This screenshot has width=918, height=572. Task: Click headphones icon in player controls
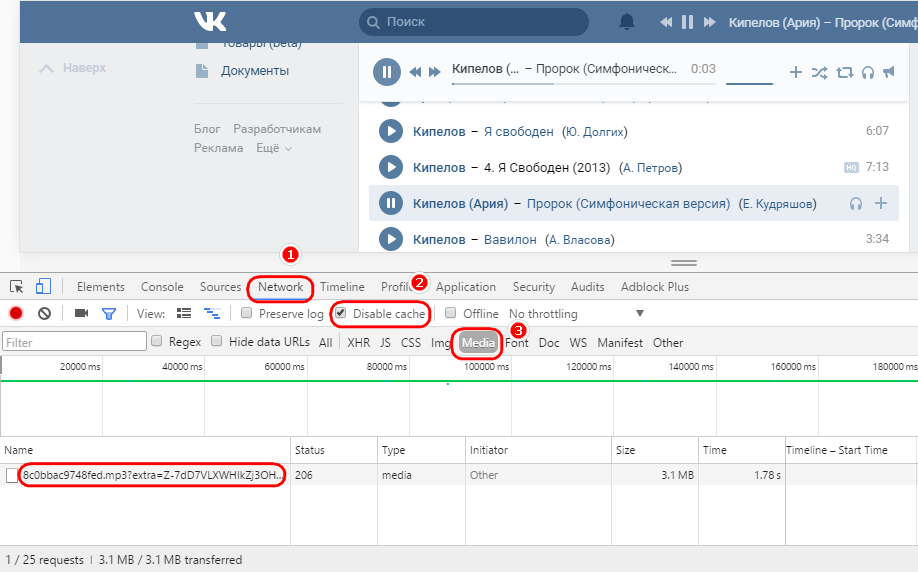coord(868,73)
